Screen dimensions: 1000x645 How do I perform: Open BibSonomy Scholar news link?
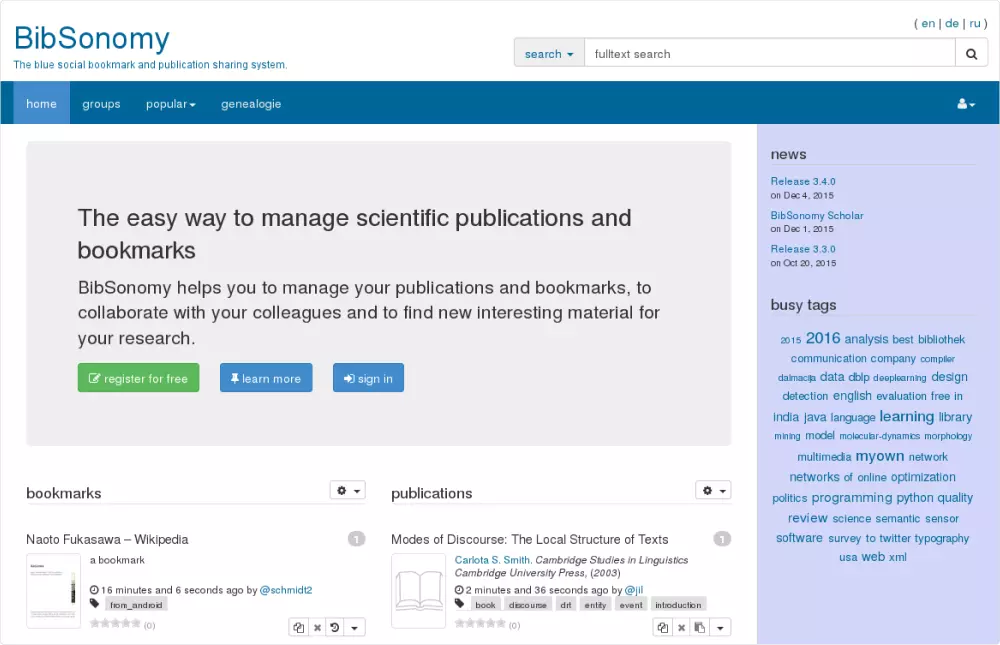pyautogui.click(x=817, y=216)
